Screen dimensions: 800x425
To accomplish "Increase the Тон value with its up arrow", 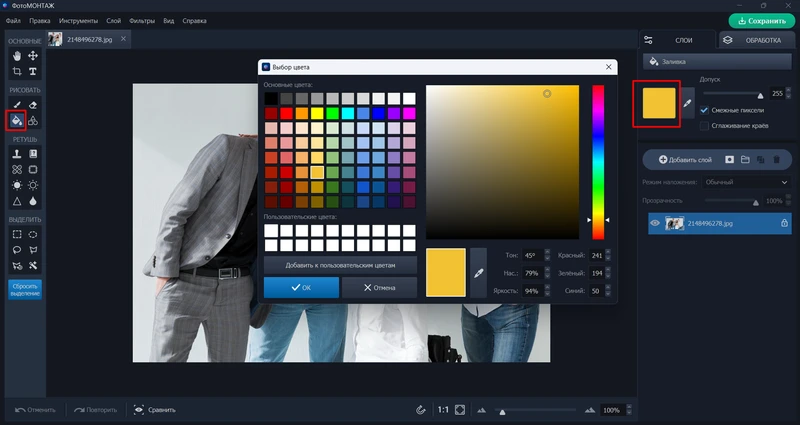I will 547,252.
